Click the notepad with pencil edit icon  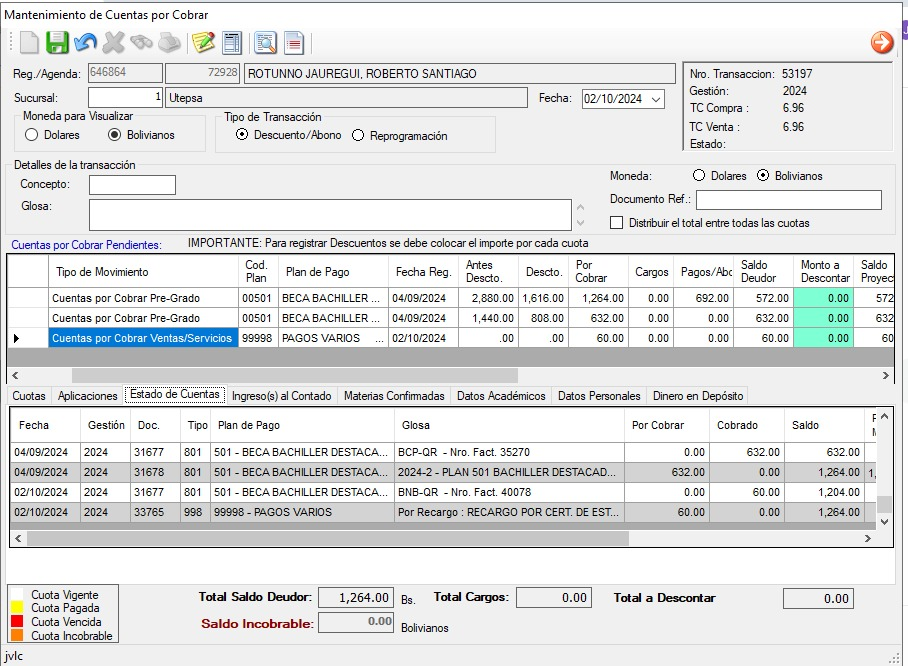point(203,42)
